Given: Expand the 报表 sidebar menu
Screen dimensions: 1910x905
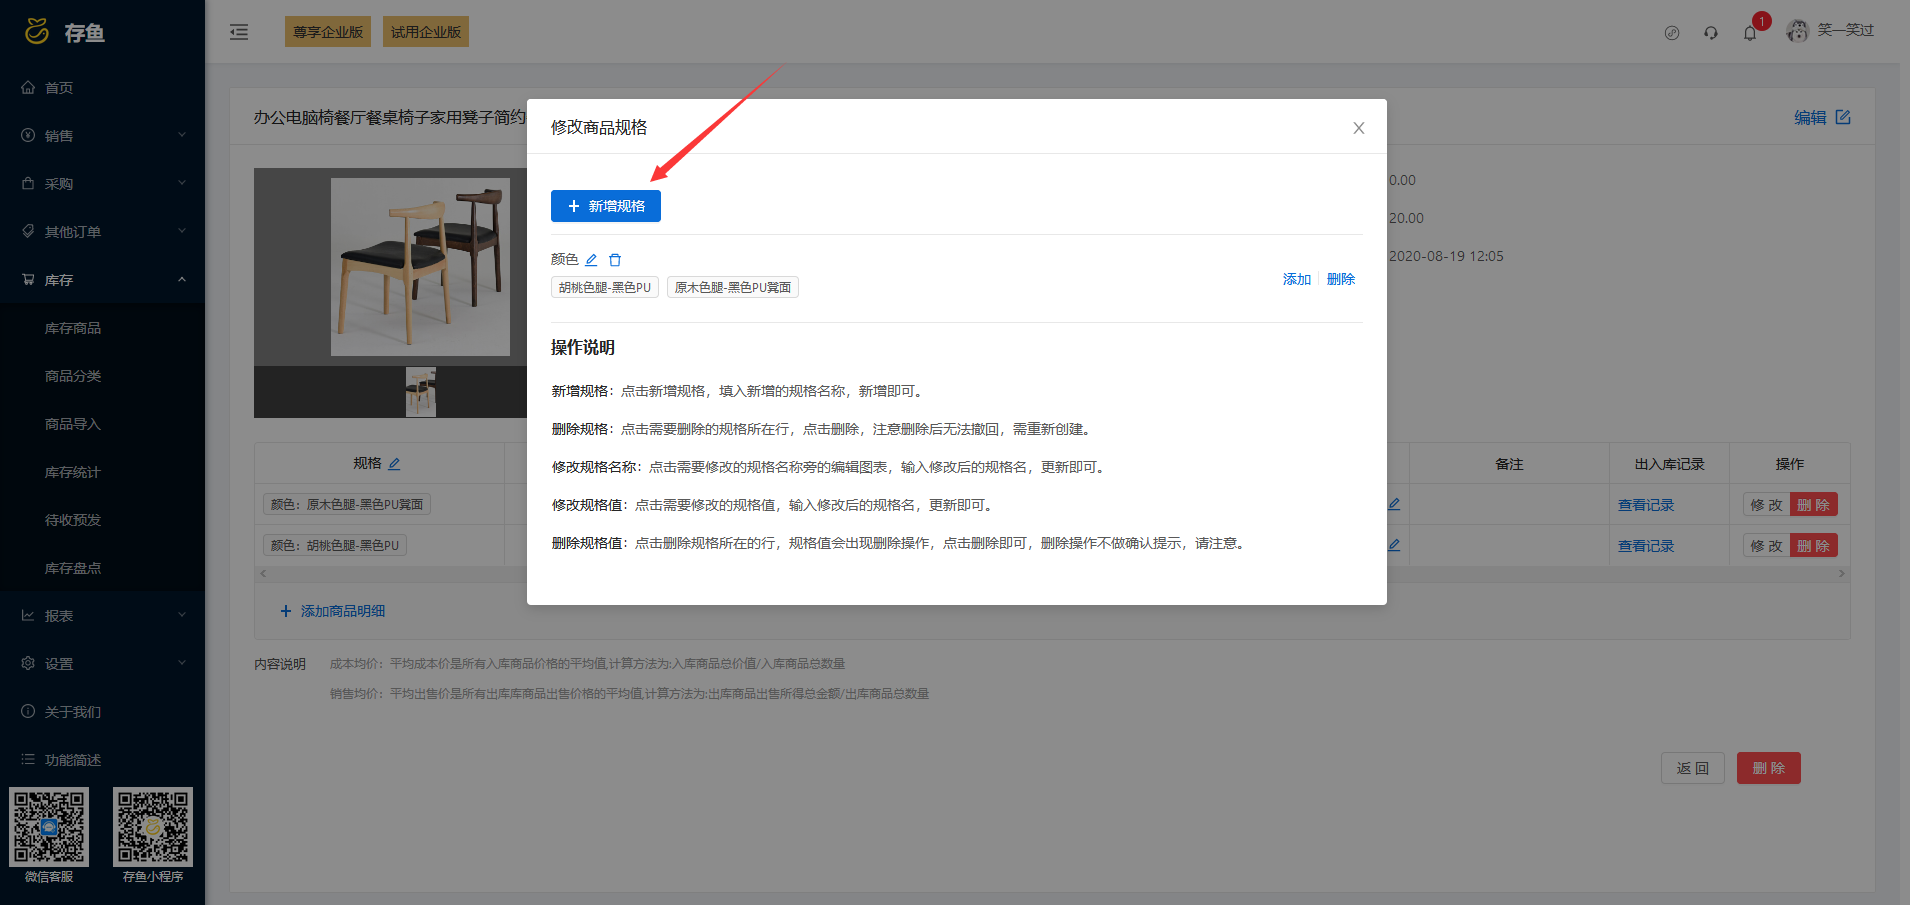Looking at the screenshot, I should click(102, 616).
